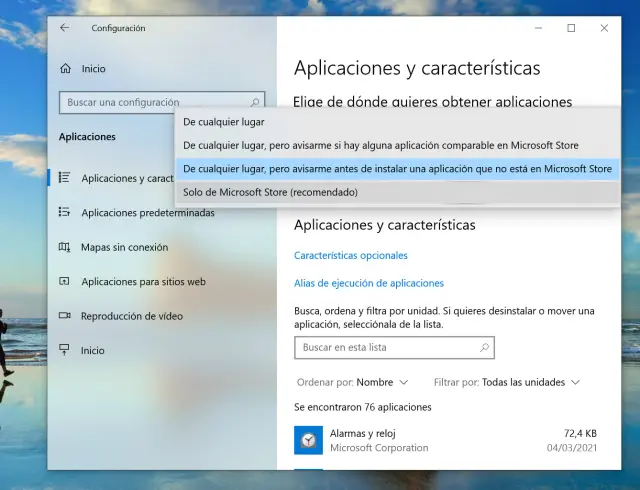The image size is (640, 490).
Task: Open Reproducción de vídeo settings page
Action: [x=131, y=316]
